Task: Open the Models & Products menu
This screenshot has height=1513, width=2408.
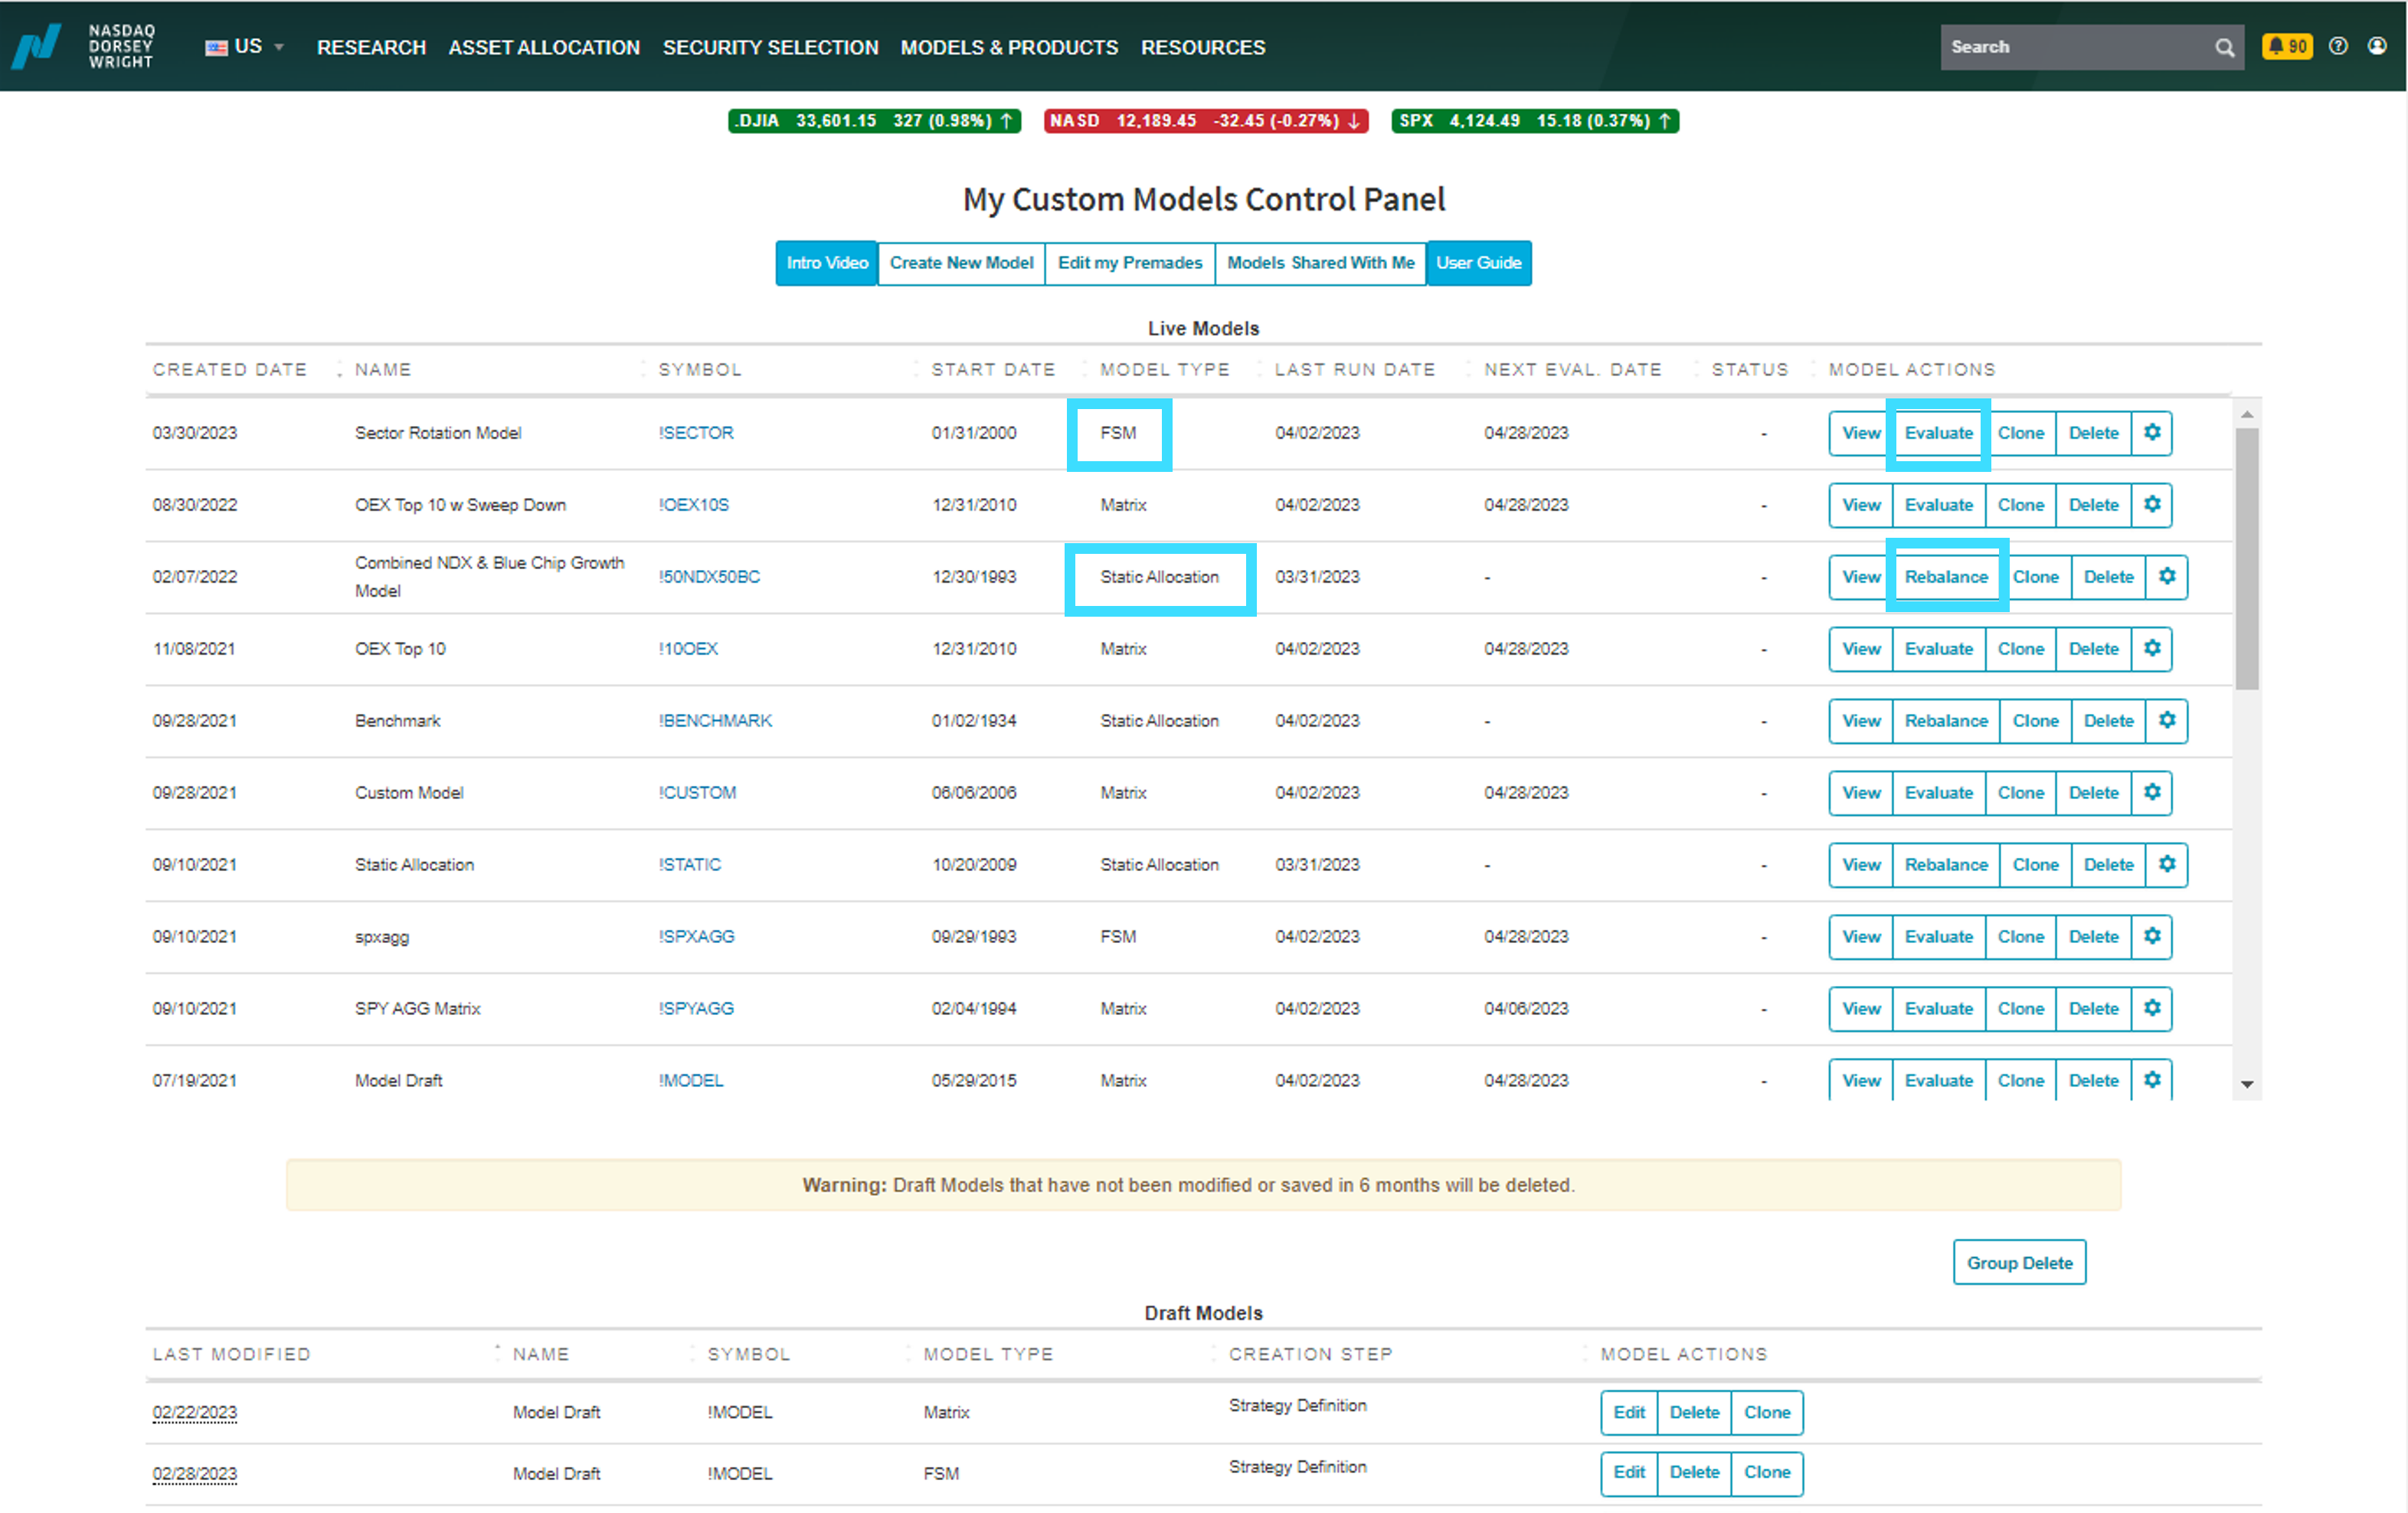Action: click(1009, 47)
